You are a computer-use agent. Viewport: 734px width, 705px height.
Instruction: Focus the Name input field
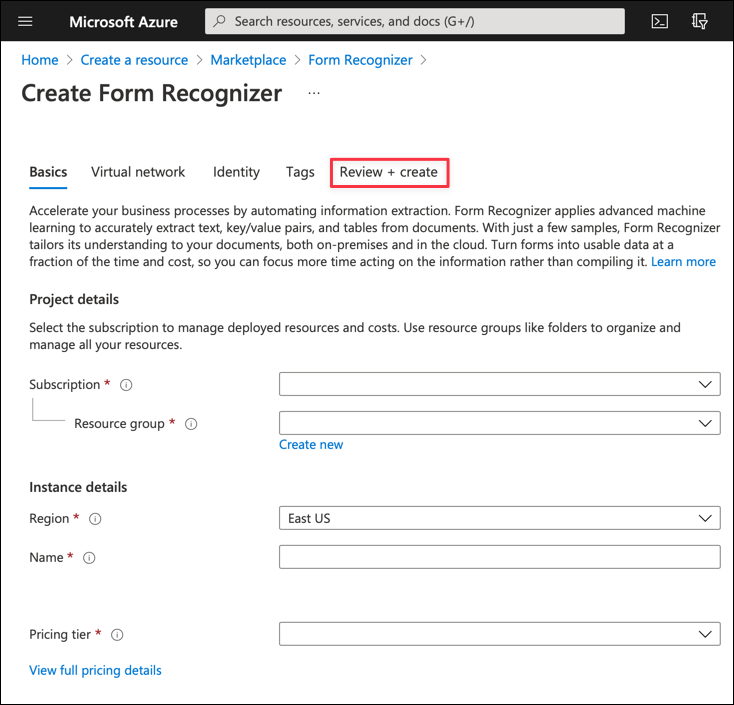click(499, 557)
